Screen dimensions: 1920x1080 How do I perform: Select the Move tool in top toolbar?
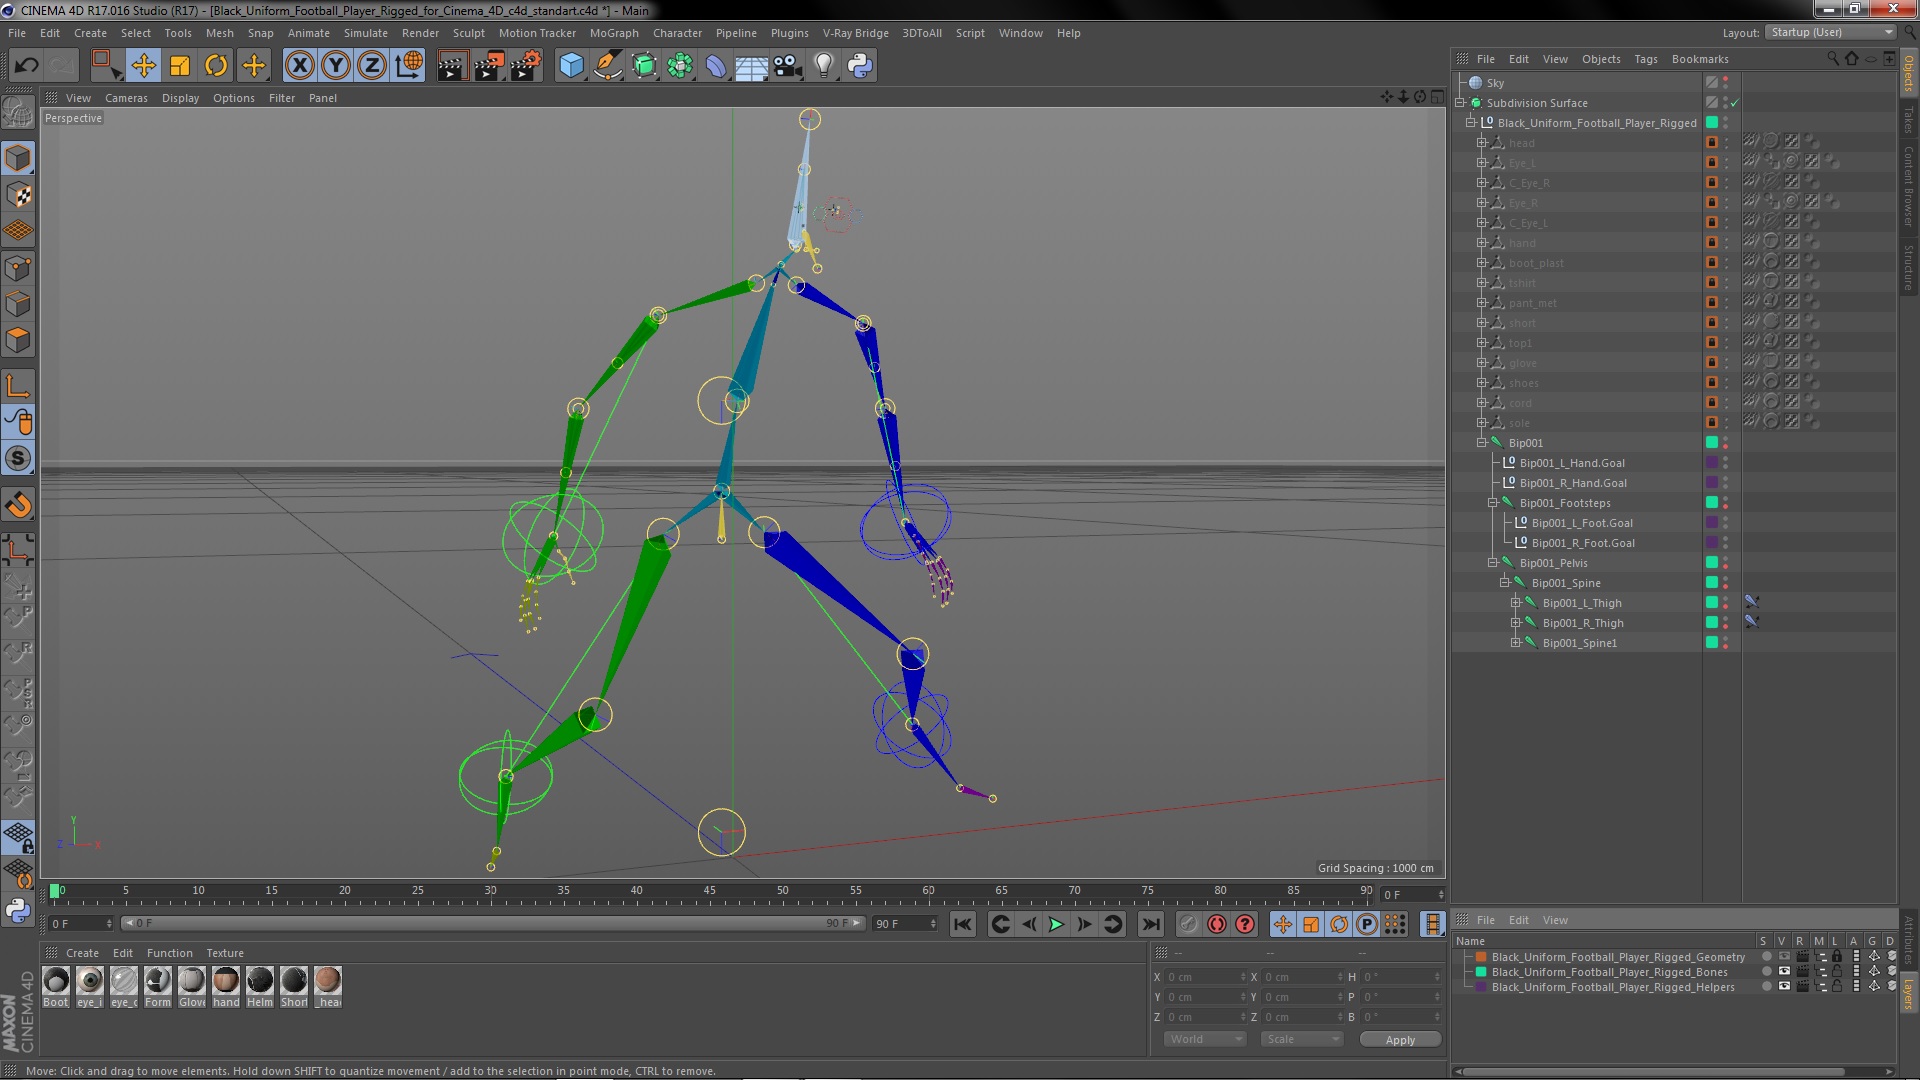(143, 66)
